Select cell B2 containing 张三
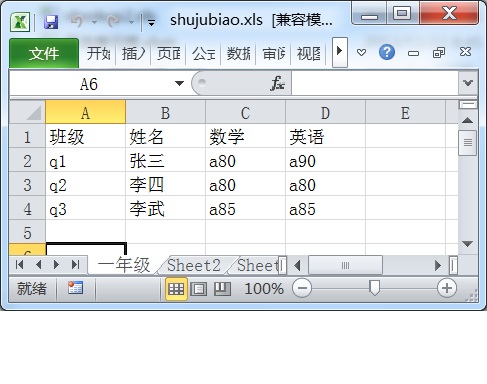 pyautogui.click(x=166, y=161)
